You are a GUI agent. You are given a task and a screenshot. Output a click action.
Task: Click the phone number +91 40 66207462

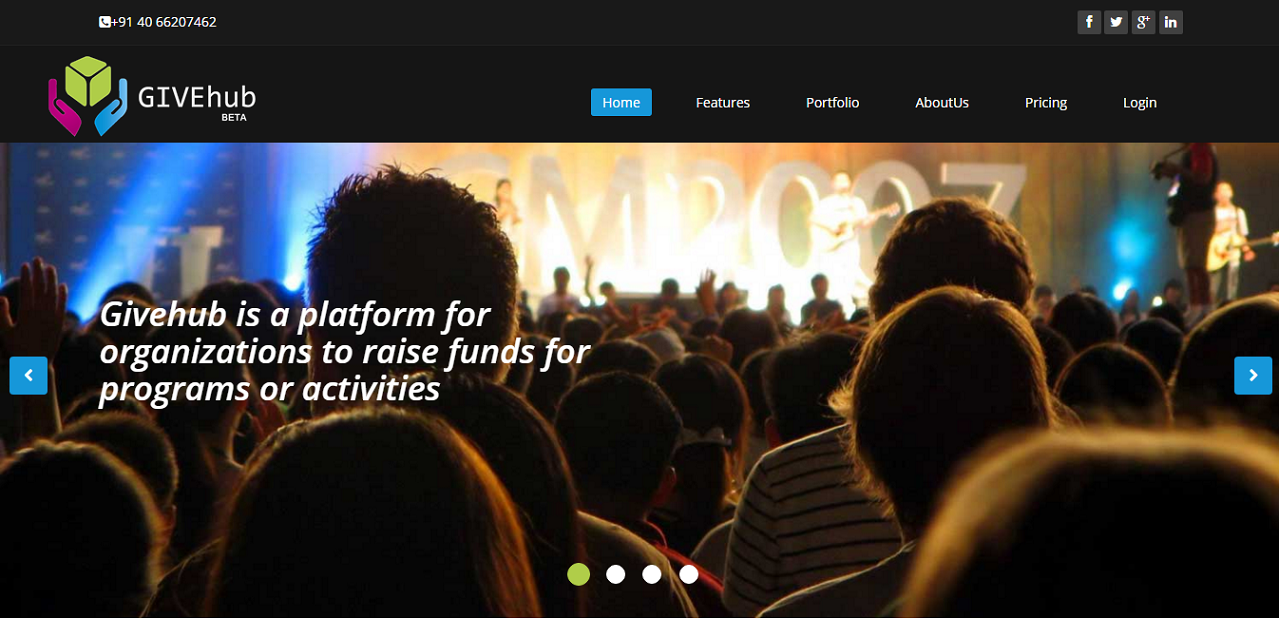(164, 22)
